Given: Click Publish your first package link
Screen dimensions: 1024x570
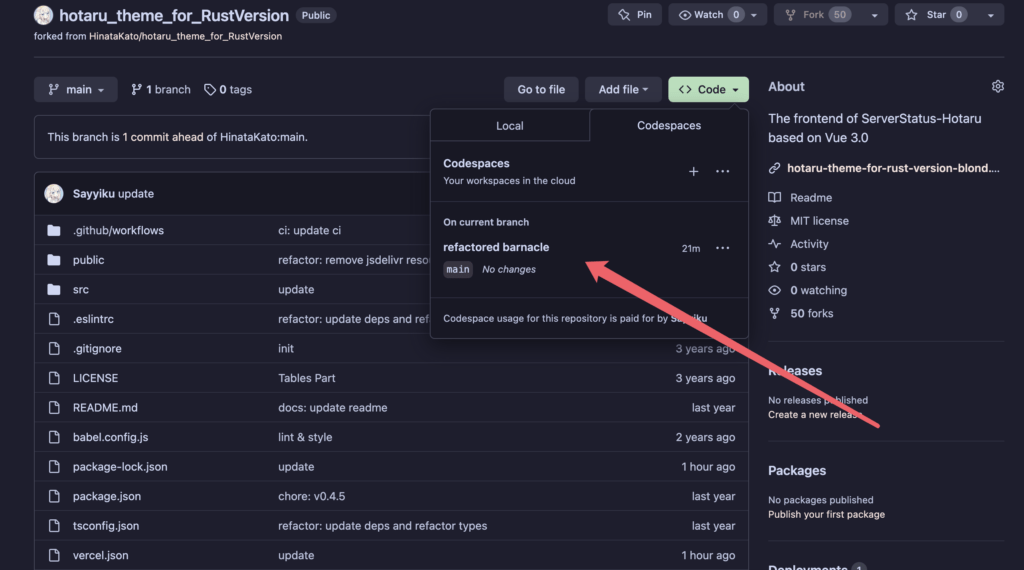Looking at the screenshot, I should [826, 515].
